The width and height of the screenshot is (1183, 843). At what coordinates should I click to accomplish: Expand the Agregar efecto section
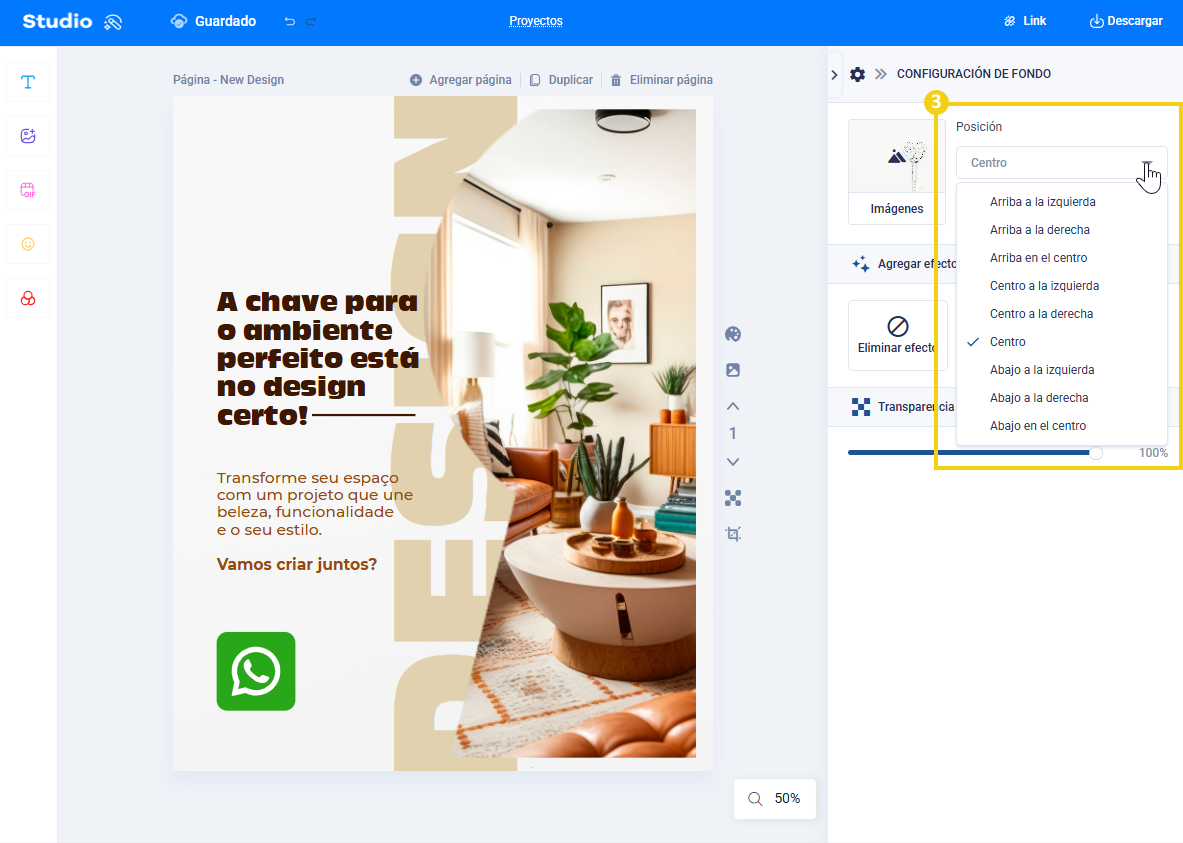click(904, 264)
